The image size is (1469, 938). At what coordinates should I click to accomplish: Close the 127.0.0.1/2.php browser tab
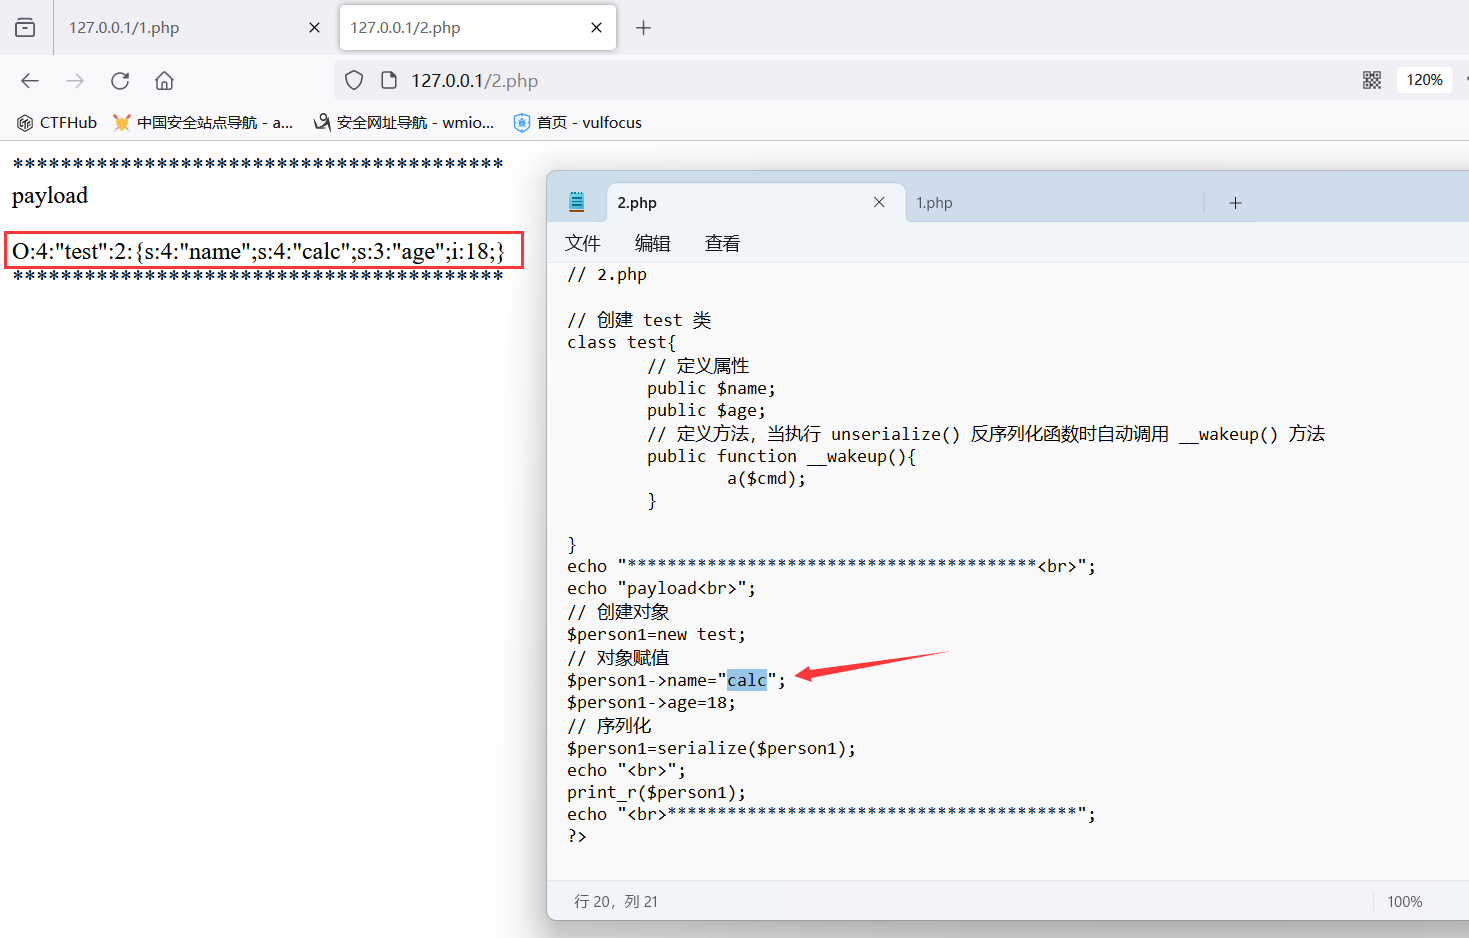(596, 28)
